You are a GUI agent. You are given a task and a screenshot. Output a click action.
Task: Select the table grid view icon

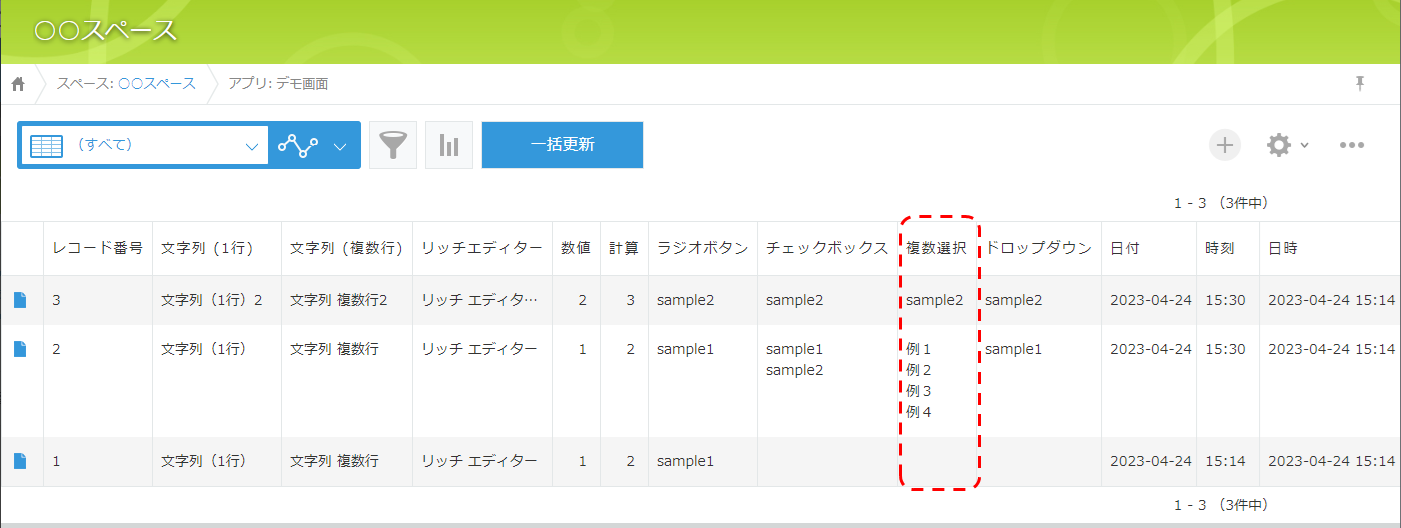[x=46, y=146]
